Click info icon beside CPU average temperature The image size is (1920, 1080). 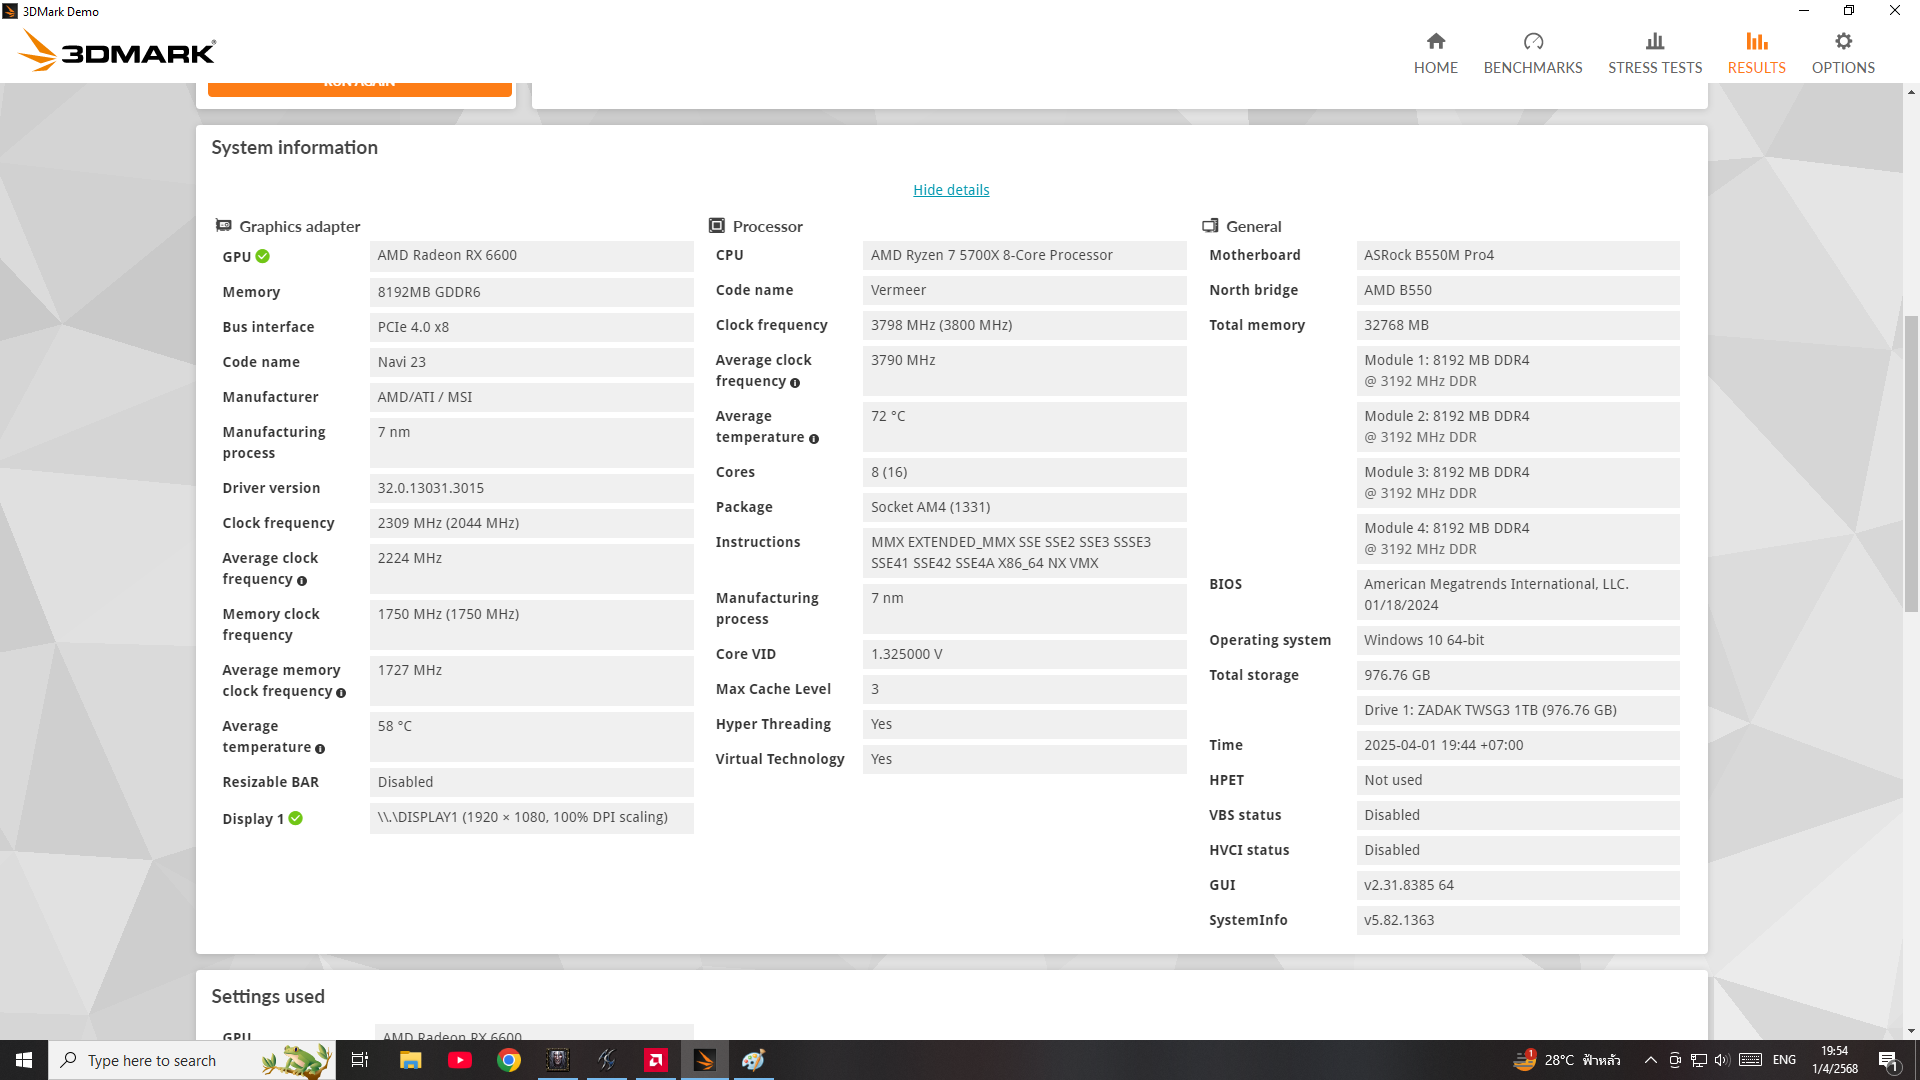814,439
